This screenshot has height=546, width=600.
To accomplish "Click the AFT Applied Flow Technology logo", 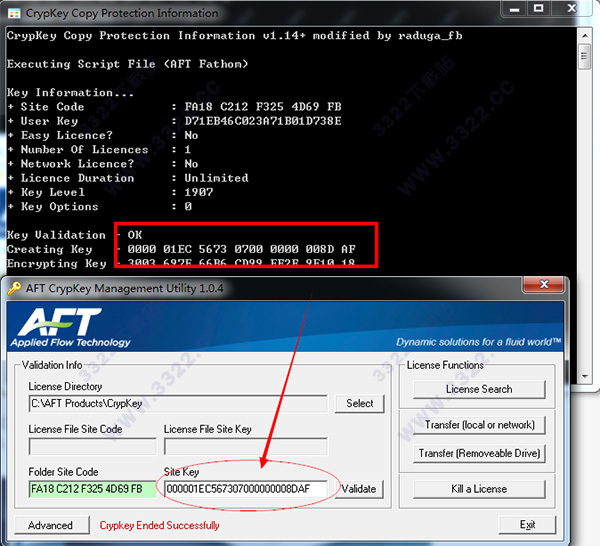I will [x=70, y=328].
